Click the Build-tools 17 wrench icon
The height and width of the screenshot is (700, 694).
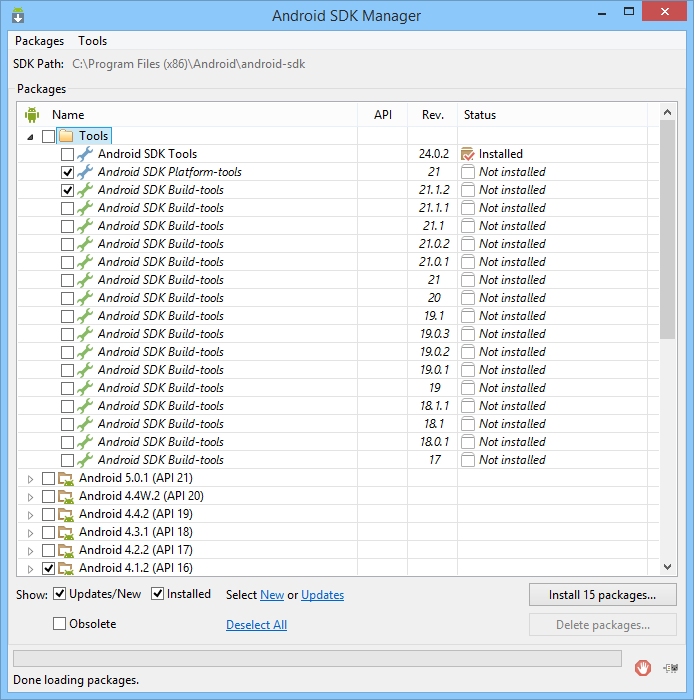point(85,460)
